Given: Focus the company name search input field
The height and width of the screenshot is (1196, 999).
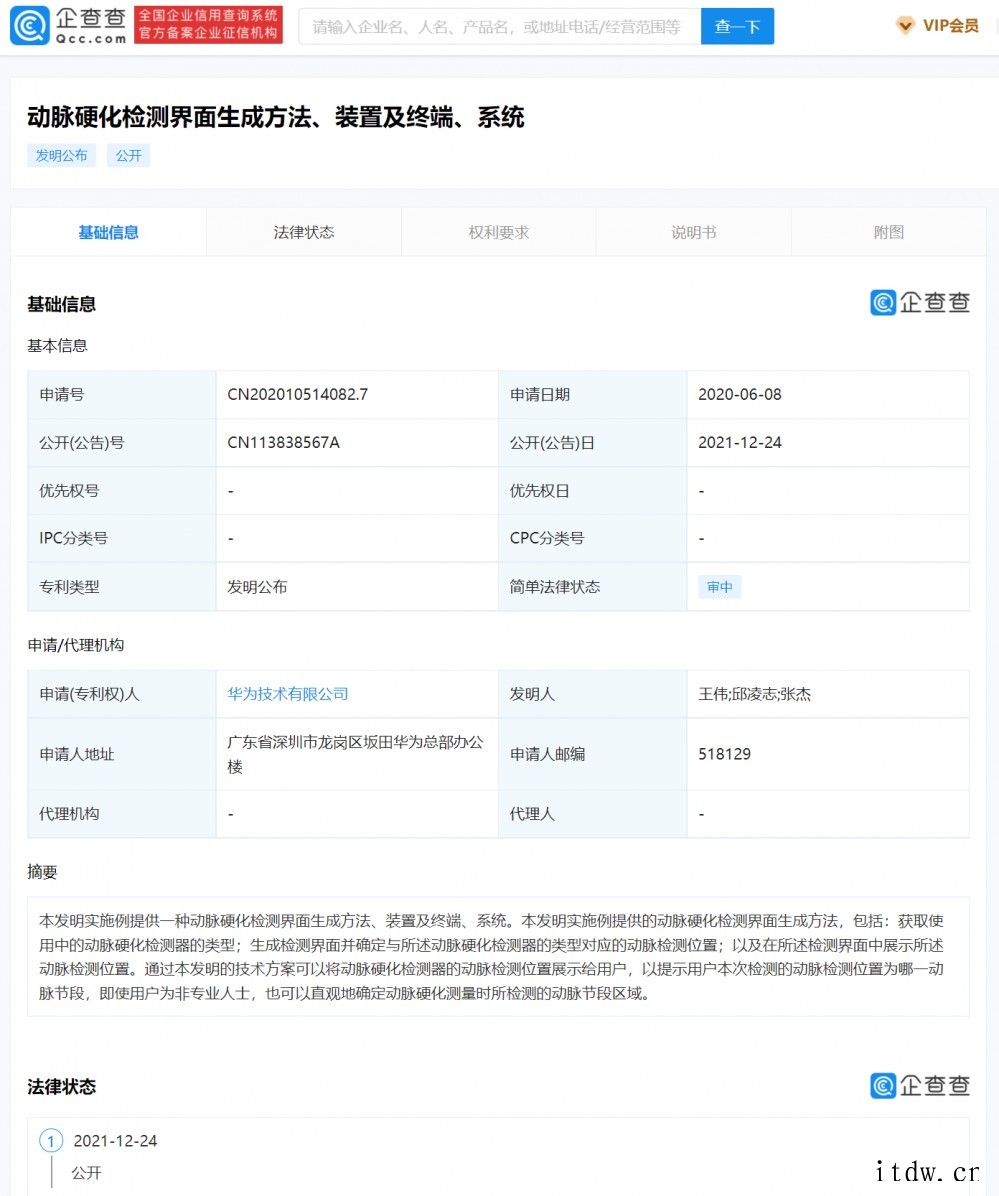Looking at the screenshot, I should click(x=500, y=27).
